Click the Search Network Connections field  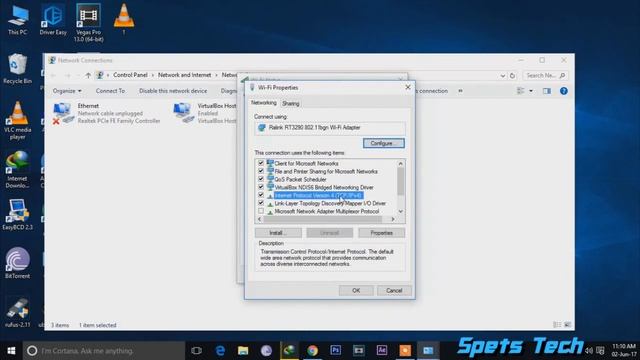tap(545, 76)
